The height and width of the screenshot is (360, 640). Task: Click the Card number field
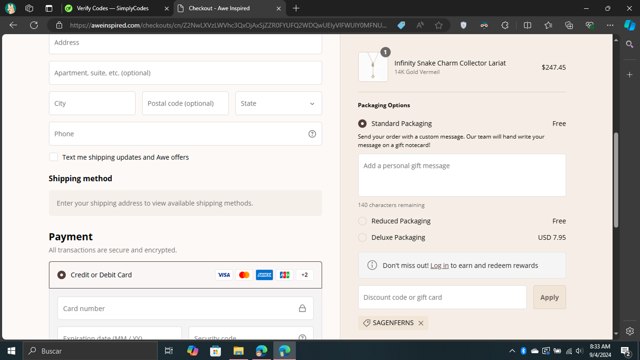pyautogui.click(x=185, y=309)
